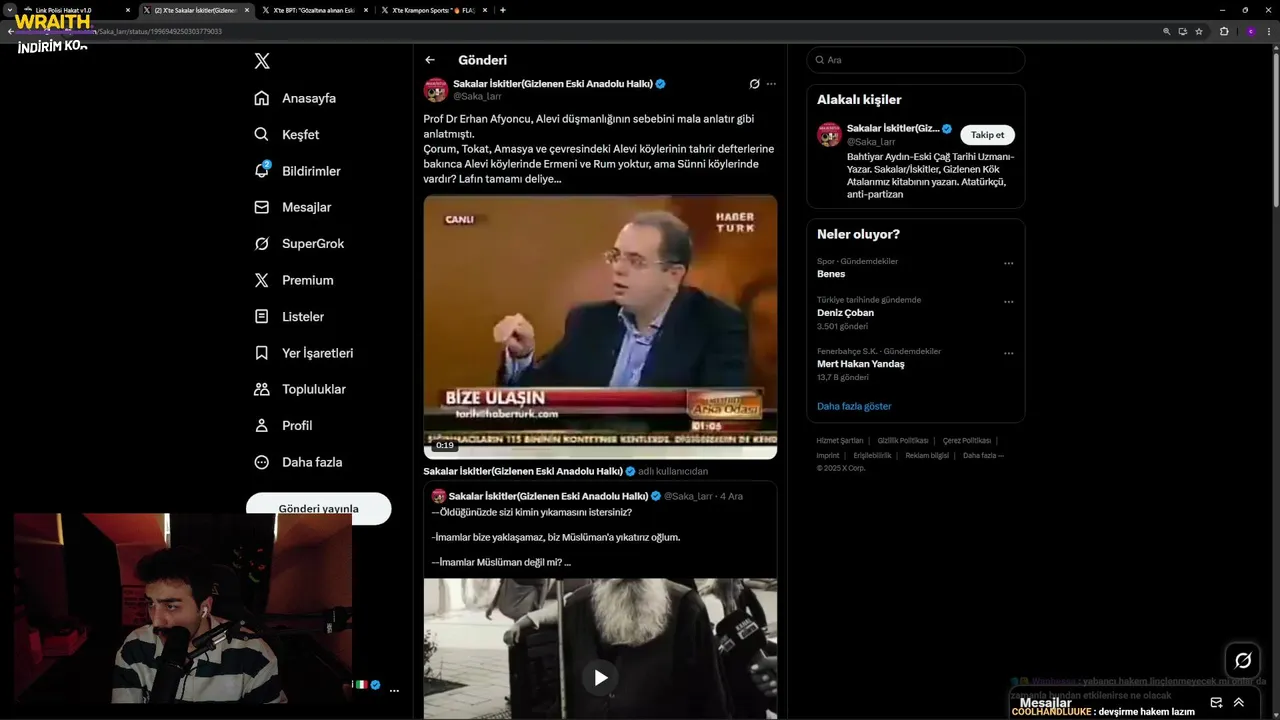Open the post's Grok explain icon
Screen dimensions: 1280x720
pos(754,84)
